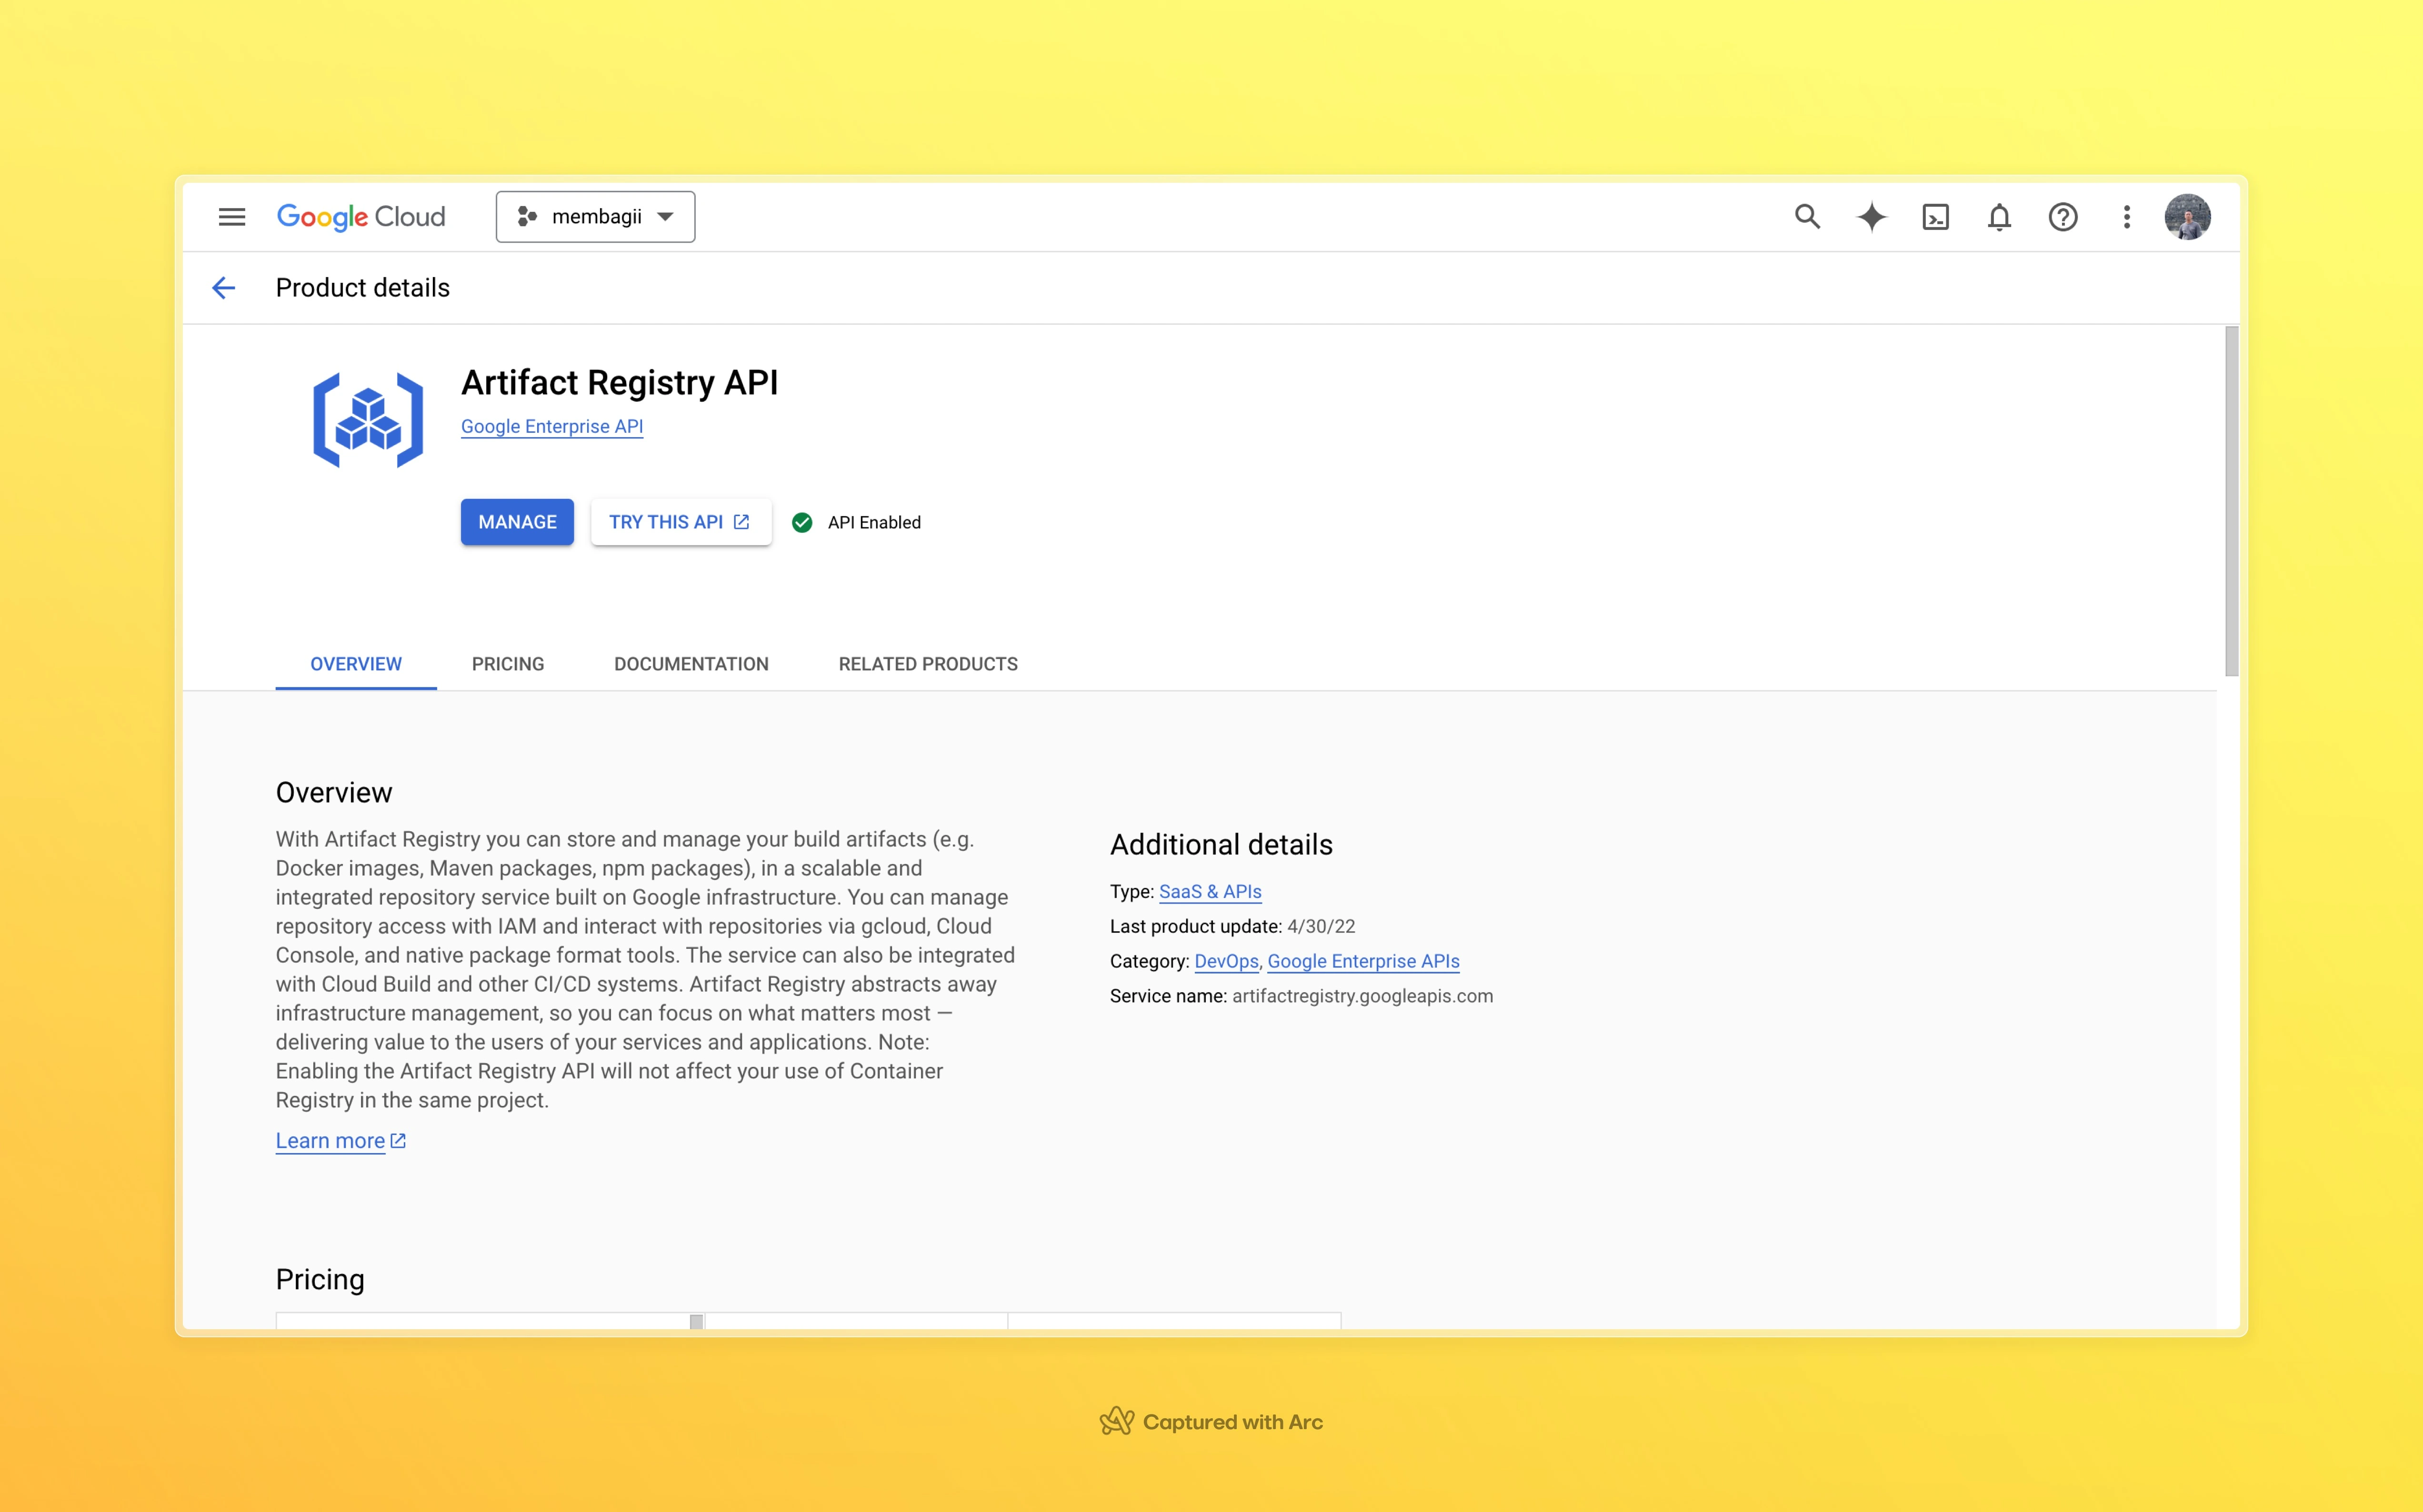Click the artifactregistry.googleapis.com service name
The height and width of the screenshot is (1512, 2423).
click(1362, 996)
